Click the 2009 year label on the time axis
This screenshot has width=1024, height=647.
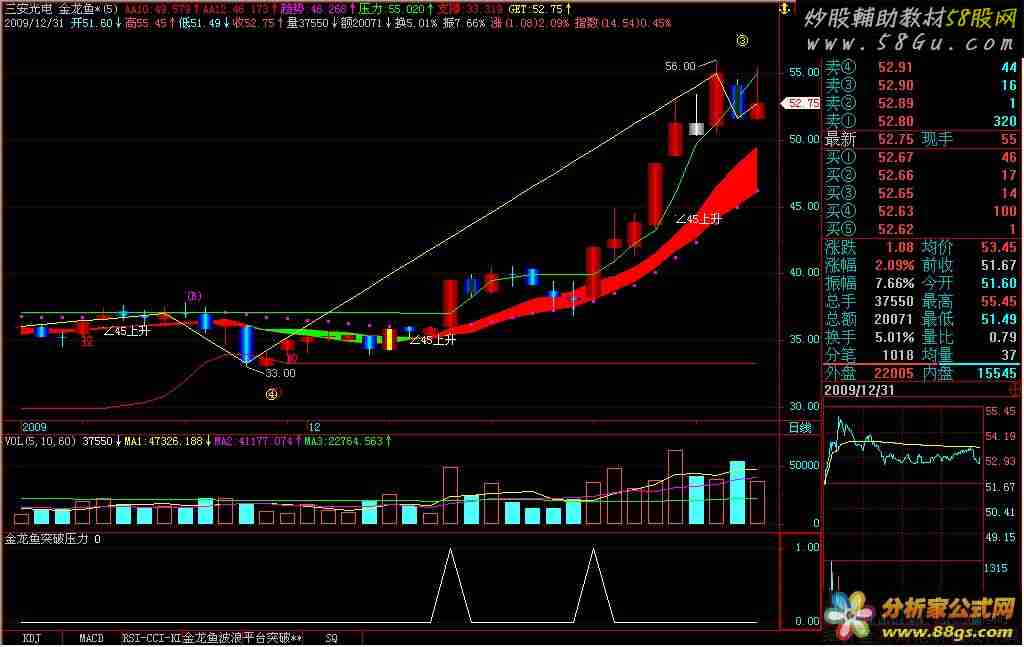(x=35, y=428)
